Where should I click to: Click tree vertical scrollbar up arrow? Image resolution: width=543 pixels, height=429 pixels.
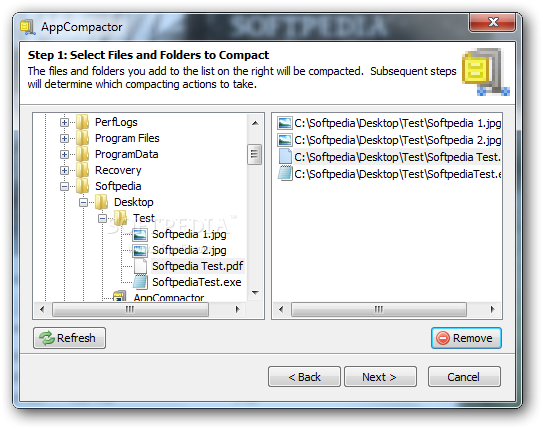point(255,123)
